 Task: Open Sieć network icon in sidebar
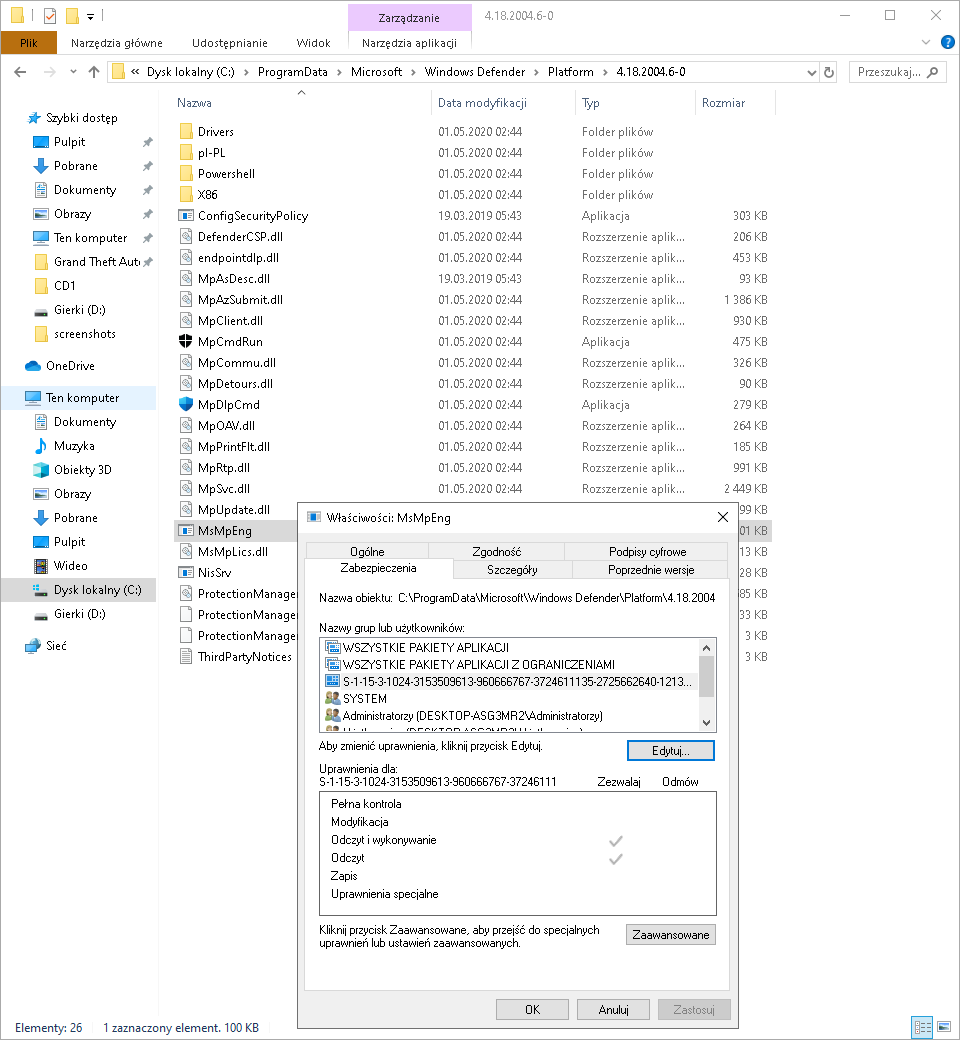pyautogui.click(x=33, y=646)
